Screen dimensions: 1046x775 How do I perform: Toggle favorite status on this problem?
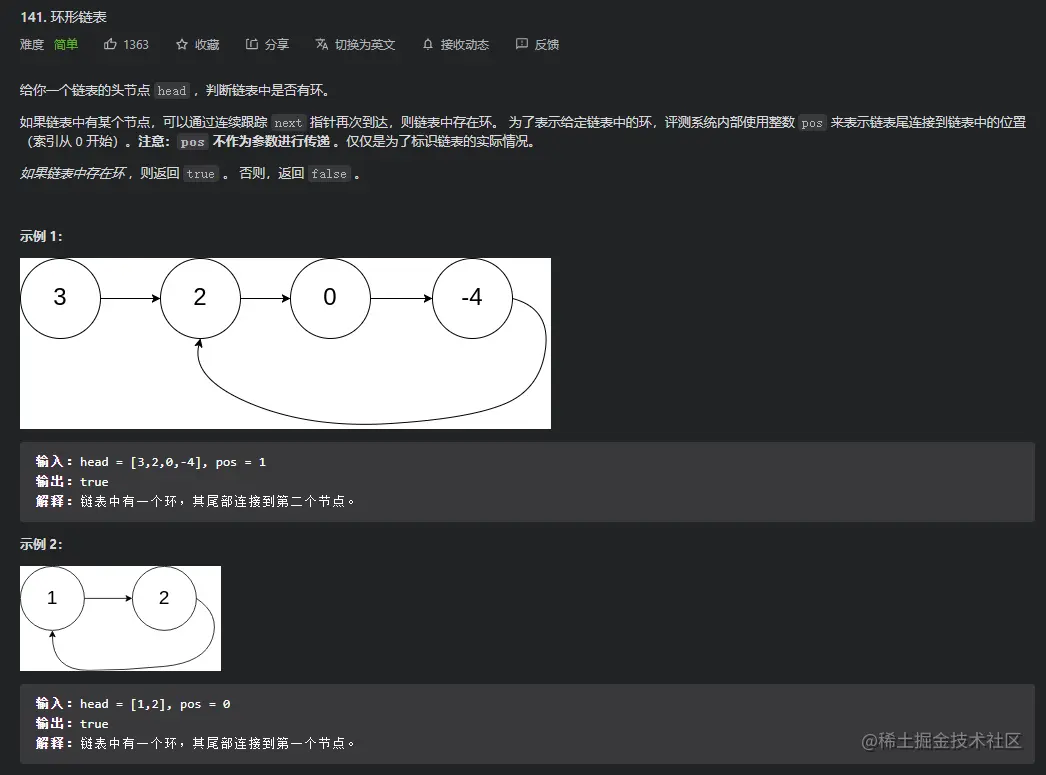click(x=197, y=44)
